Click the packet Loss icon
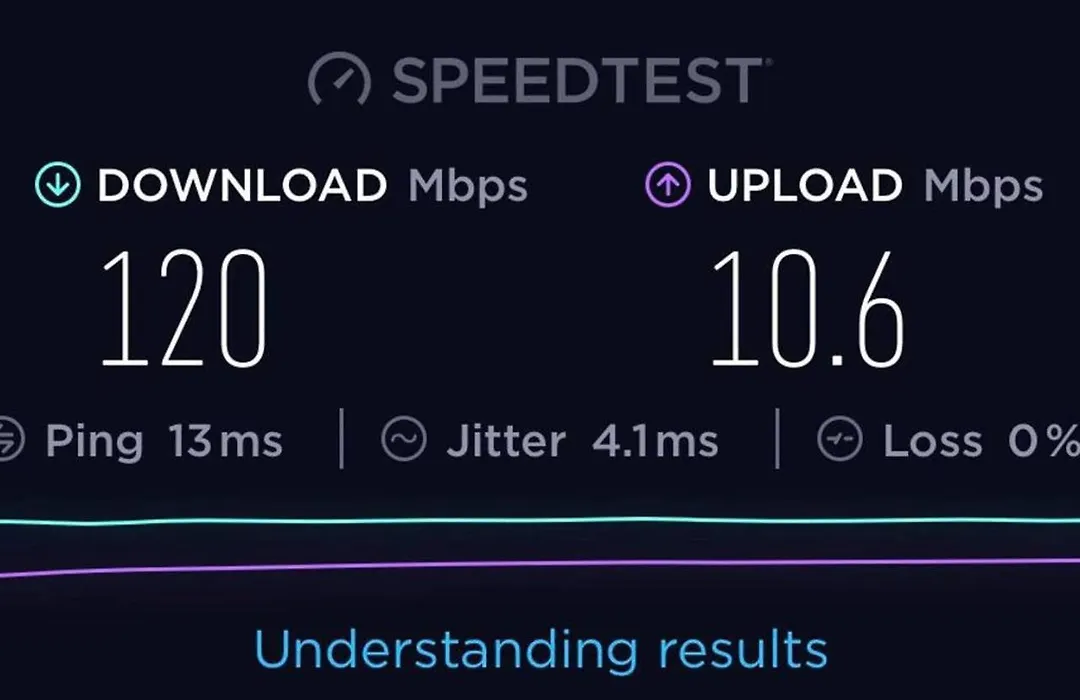Viewport: 1080px width, 700px height. 840,439
